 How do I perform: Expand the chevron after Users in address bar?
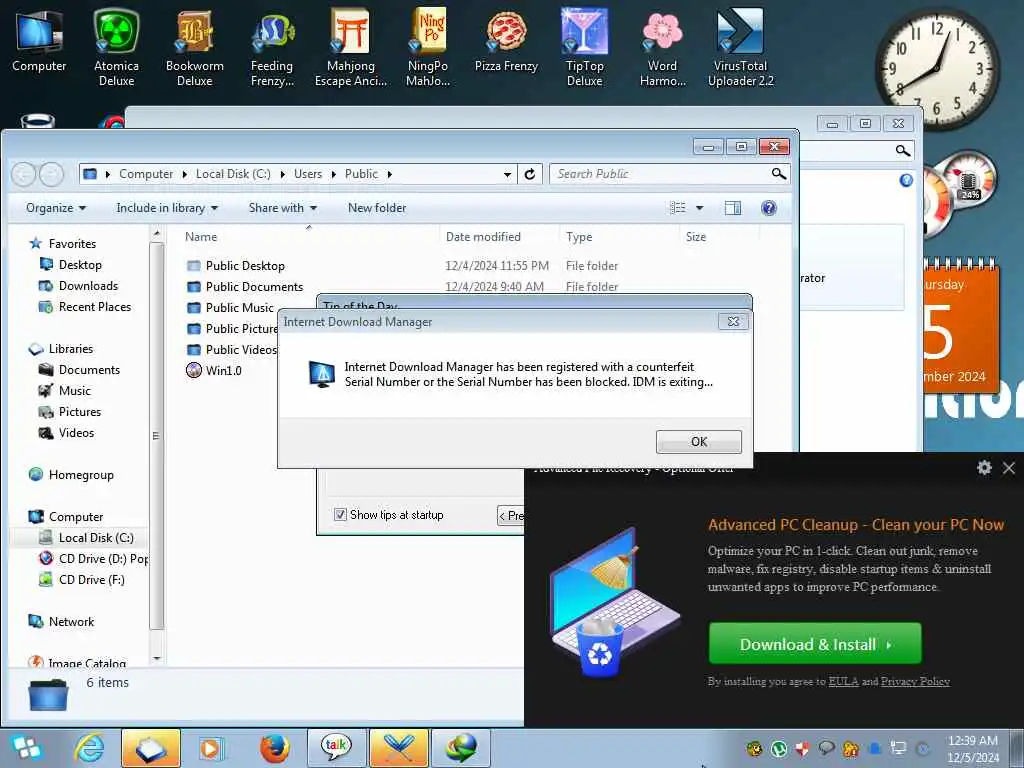click(x=334, y=174)
